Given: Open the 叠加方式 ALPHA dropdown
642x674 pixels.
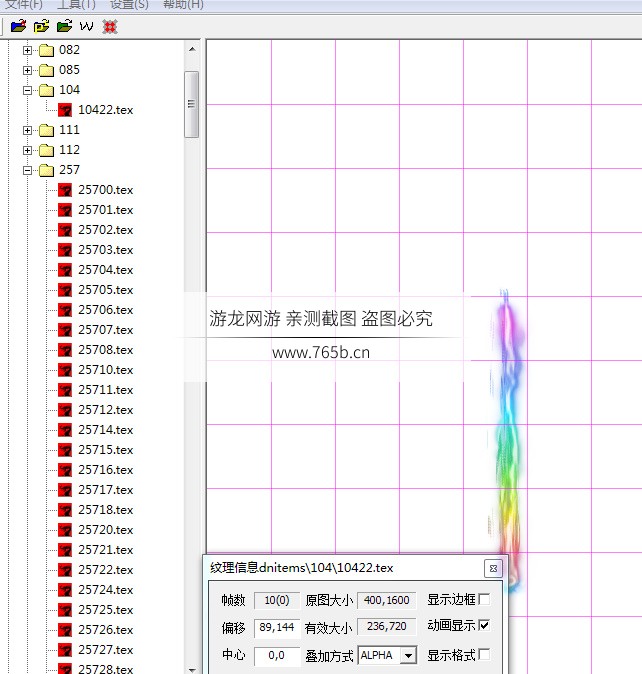Looking at the screenshot, I should pyautogui.click(x=409, y=656).
